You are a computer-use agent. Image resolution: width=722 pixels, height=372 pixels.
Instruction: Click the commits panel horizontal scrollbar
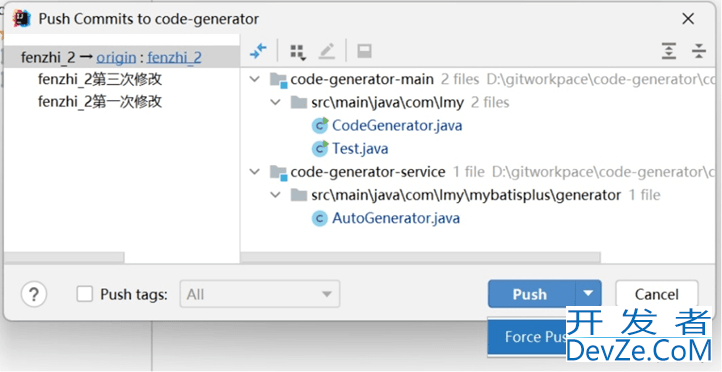(x=64, y=257)
